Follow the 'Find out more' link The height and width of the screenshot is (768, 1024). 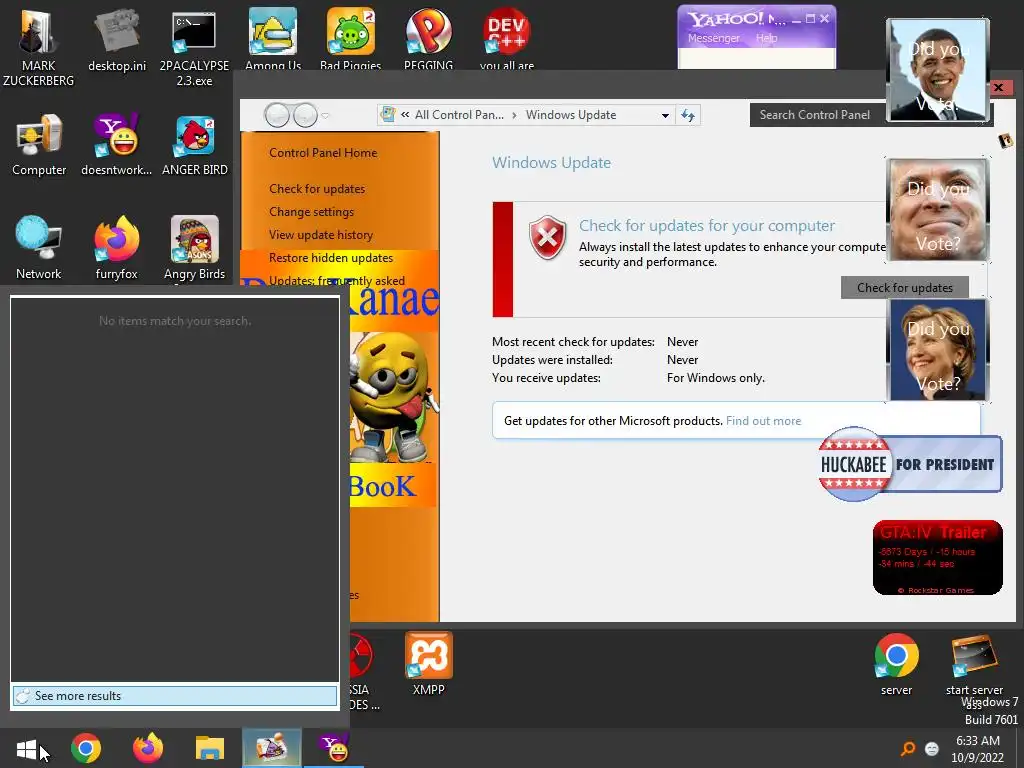[763, 421]
